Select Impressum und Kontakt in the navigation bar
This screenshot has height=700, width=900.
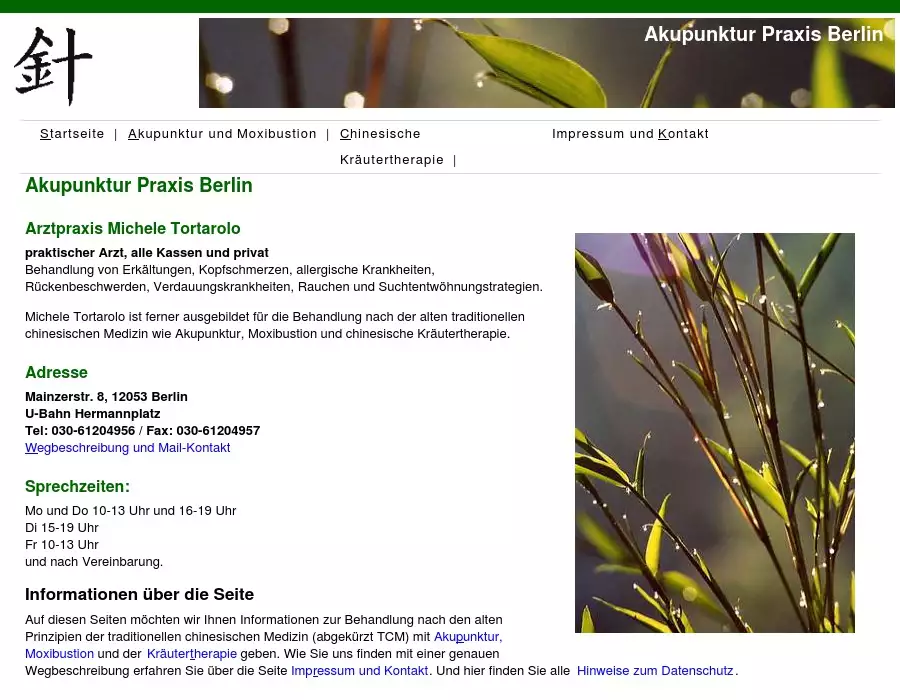(x=630, y=134)
